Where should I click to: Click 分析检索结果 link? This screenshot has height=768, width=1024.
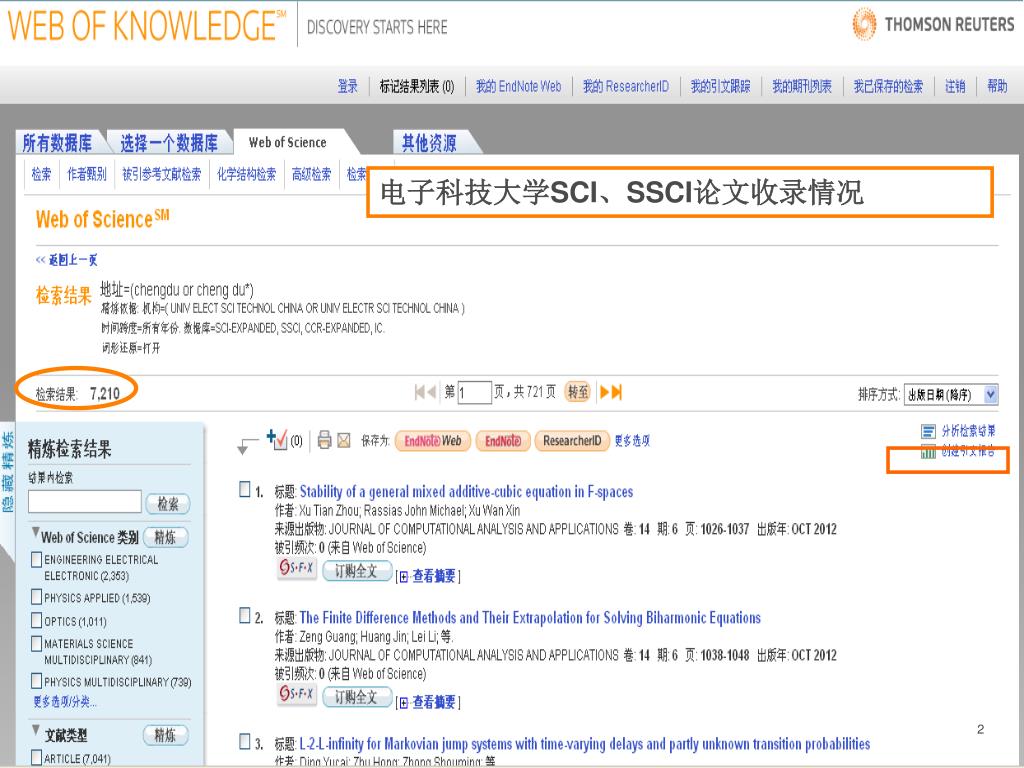pos(968,431)
